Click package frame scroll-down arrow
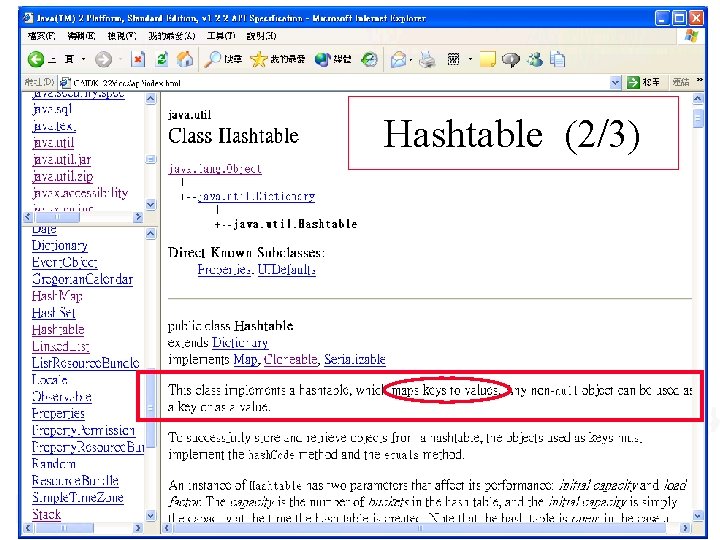The image size is (720, 540). [x=151, y=204]
